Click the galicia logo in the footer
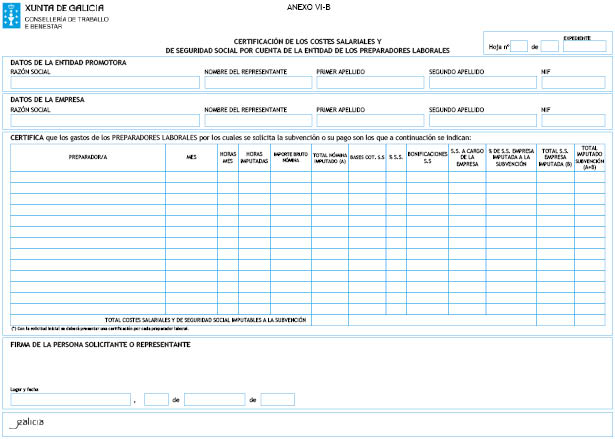This screenshot has width=615, height=439. coord(26,423)
